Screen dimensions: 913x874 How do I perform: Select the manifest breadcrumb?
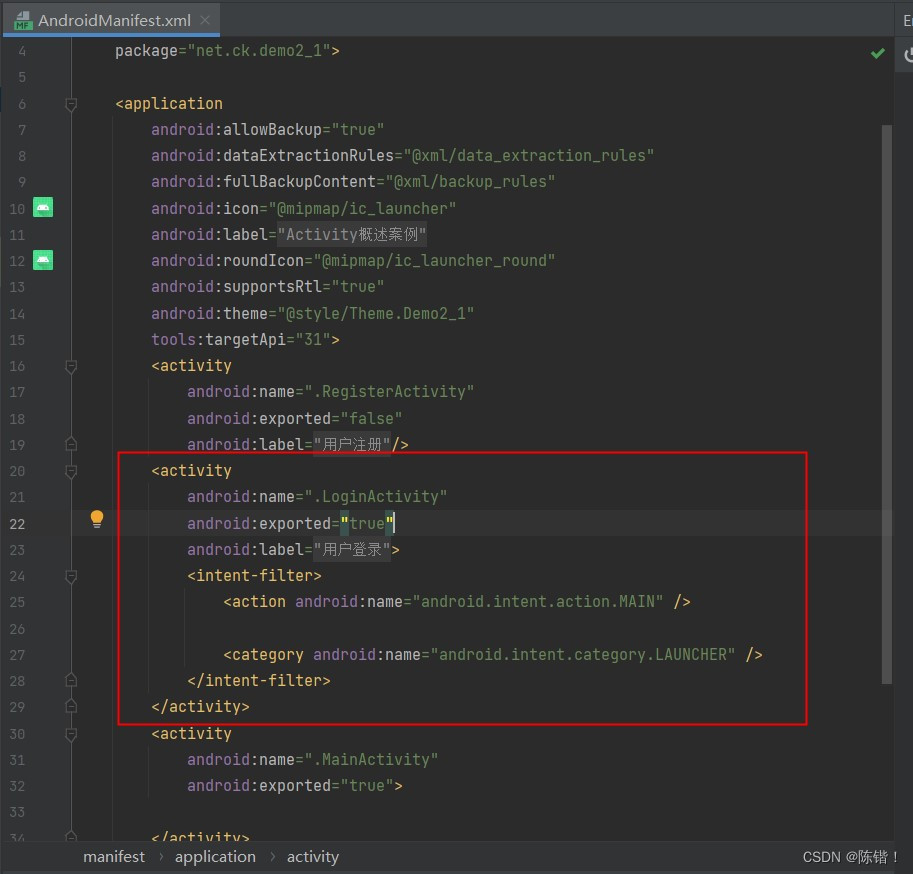[x=114, y=857]
